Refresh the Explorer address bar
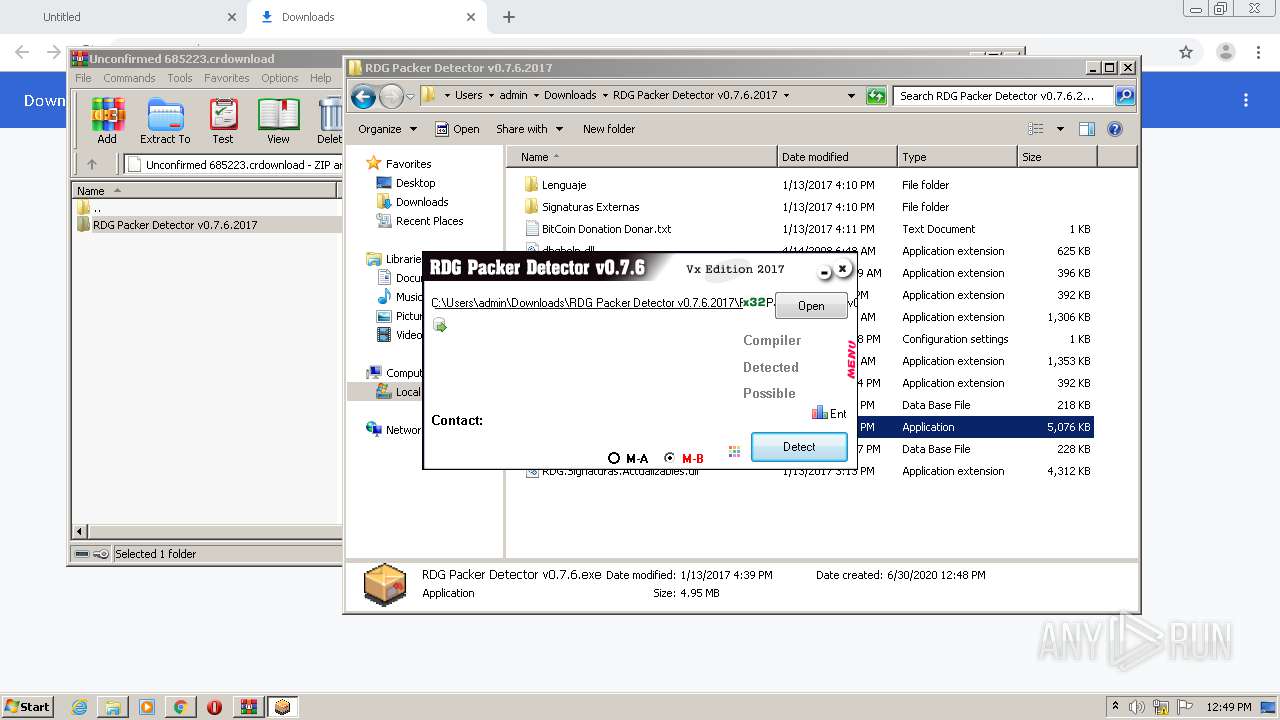 pos(876,96)
